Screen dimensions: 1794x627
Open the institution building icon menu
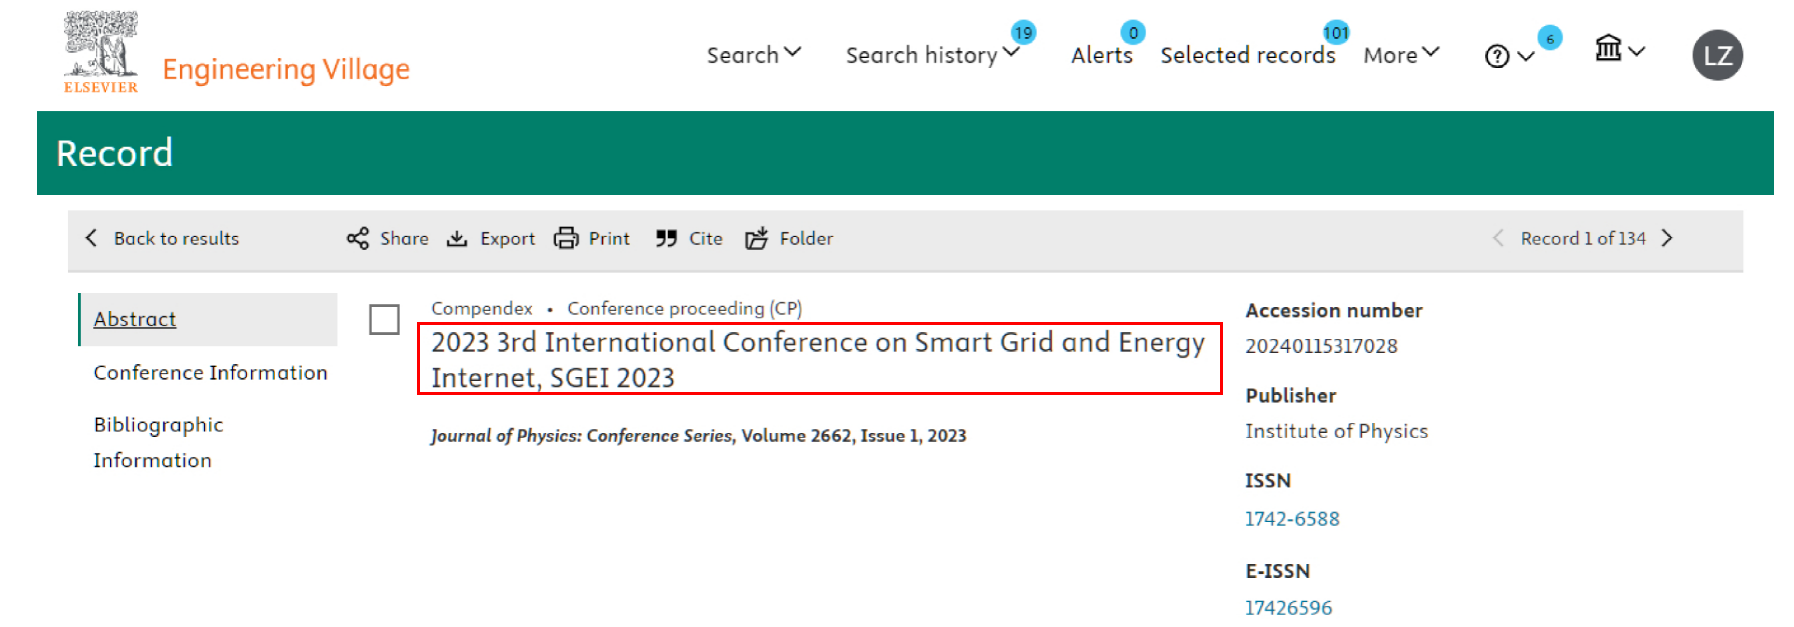(x=1619, y=48)
